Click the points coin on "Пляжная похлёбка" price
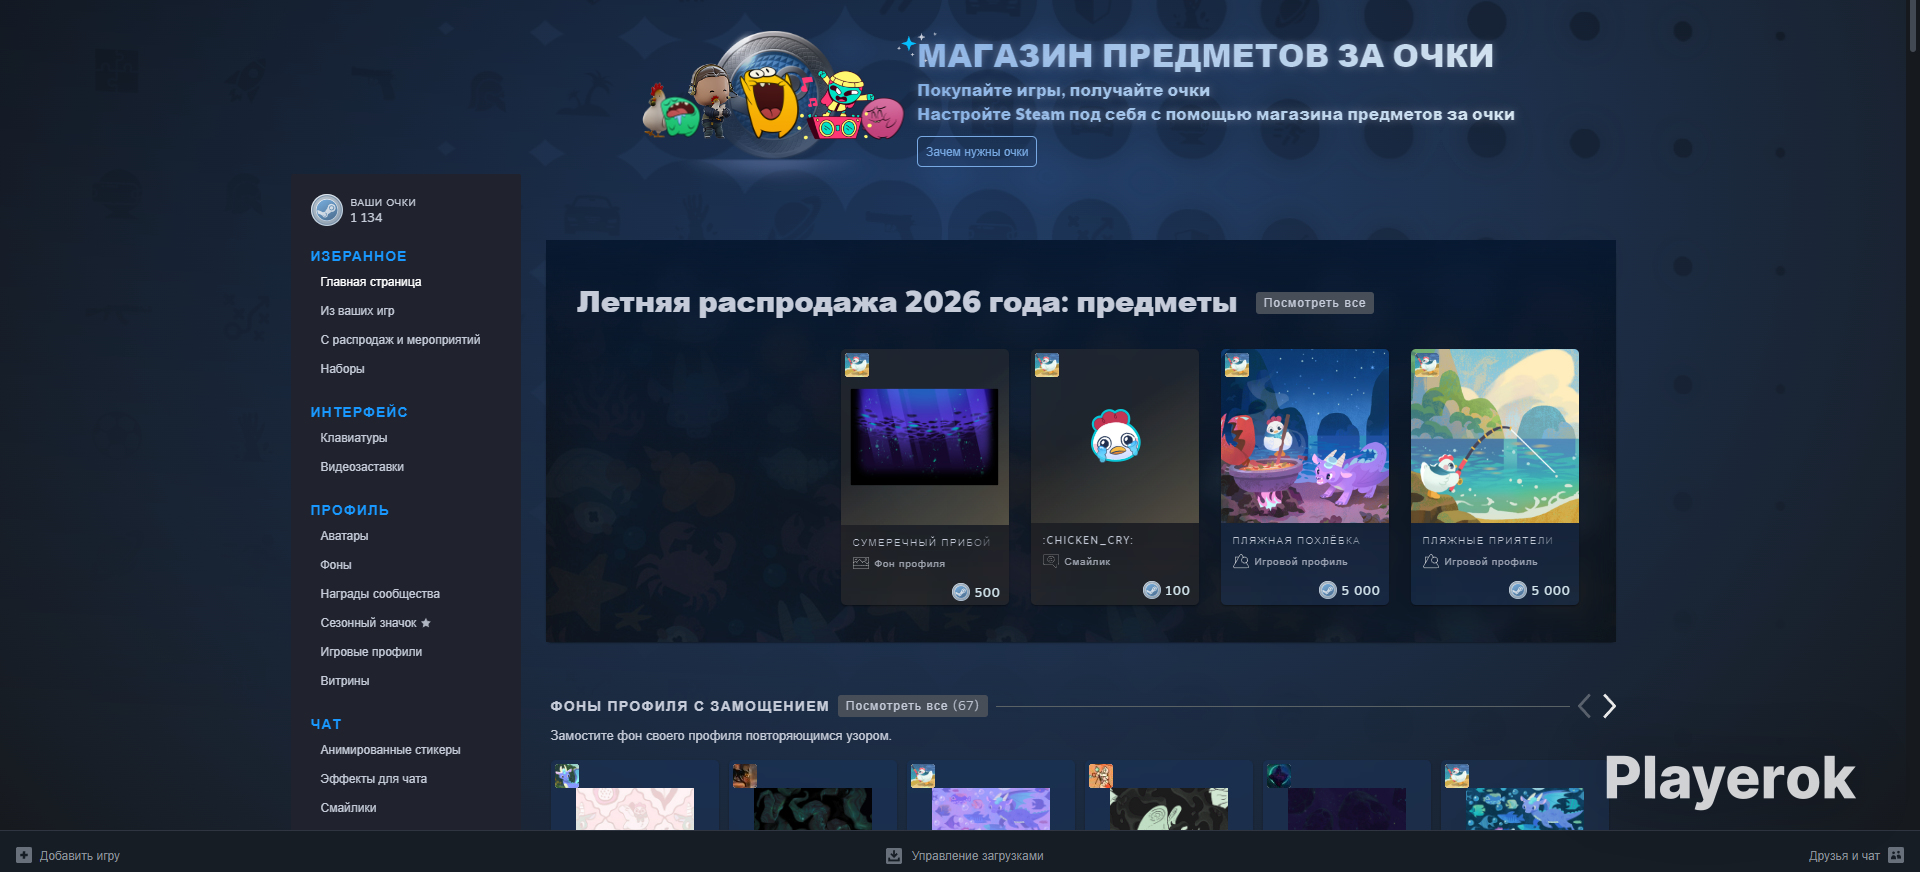Screen dimensions: 1920x872 pyautogui.click(x=1328, y=590)
